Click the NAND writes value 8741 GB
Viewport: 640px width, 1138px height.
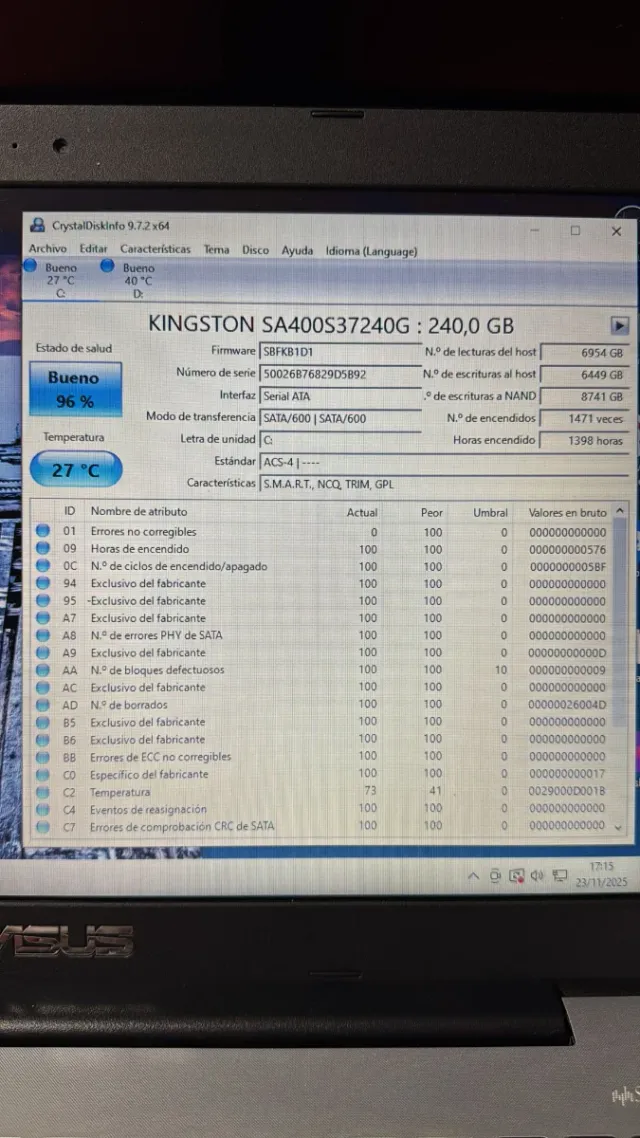[584, 396]
